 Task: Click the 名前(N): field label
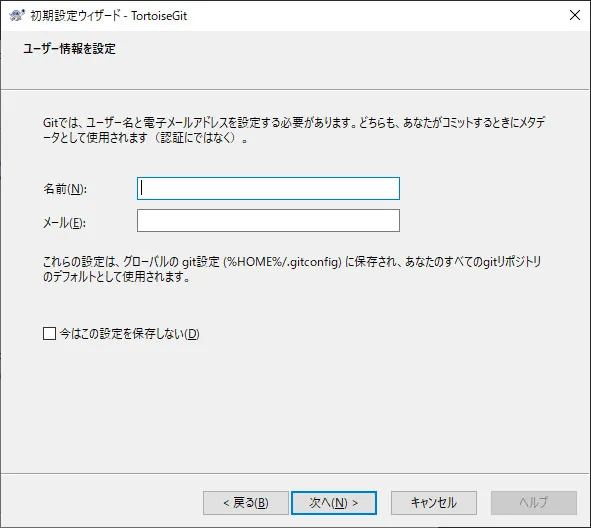(x=65, y=189)
